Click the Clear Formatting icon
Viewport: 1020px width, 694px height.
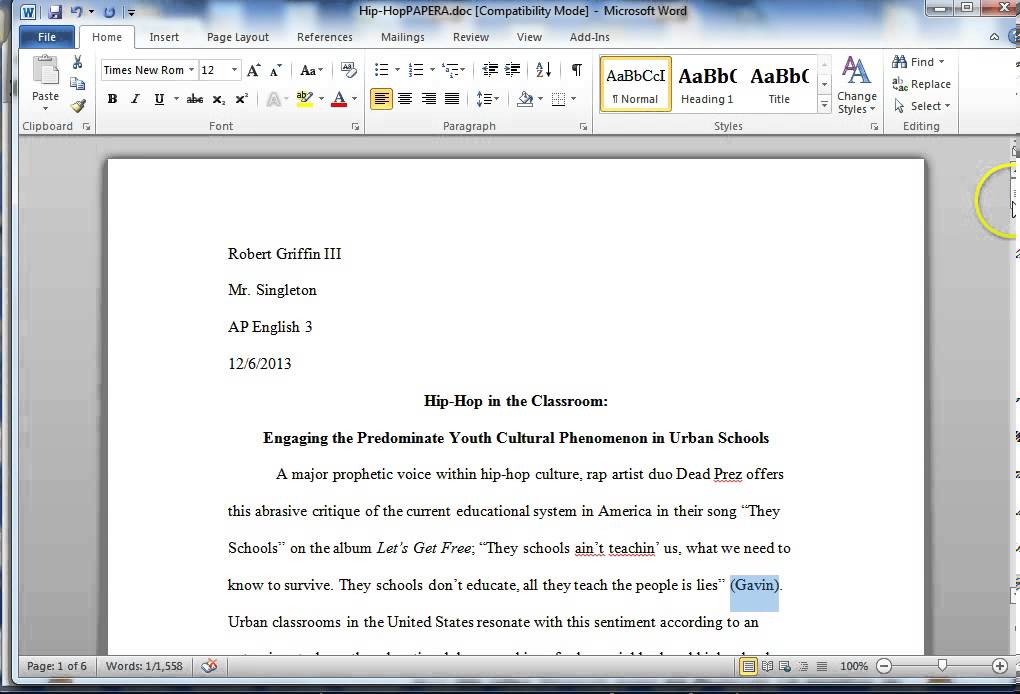[349, 70]
